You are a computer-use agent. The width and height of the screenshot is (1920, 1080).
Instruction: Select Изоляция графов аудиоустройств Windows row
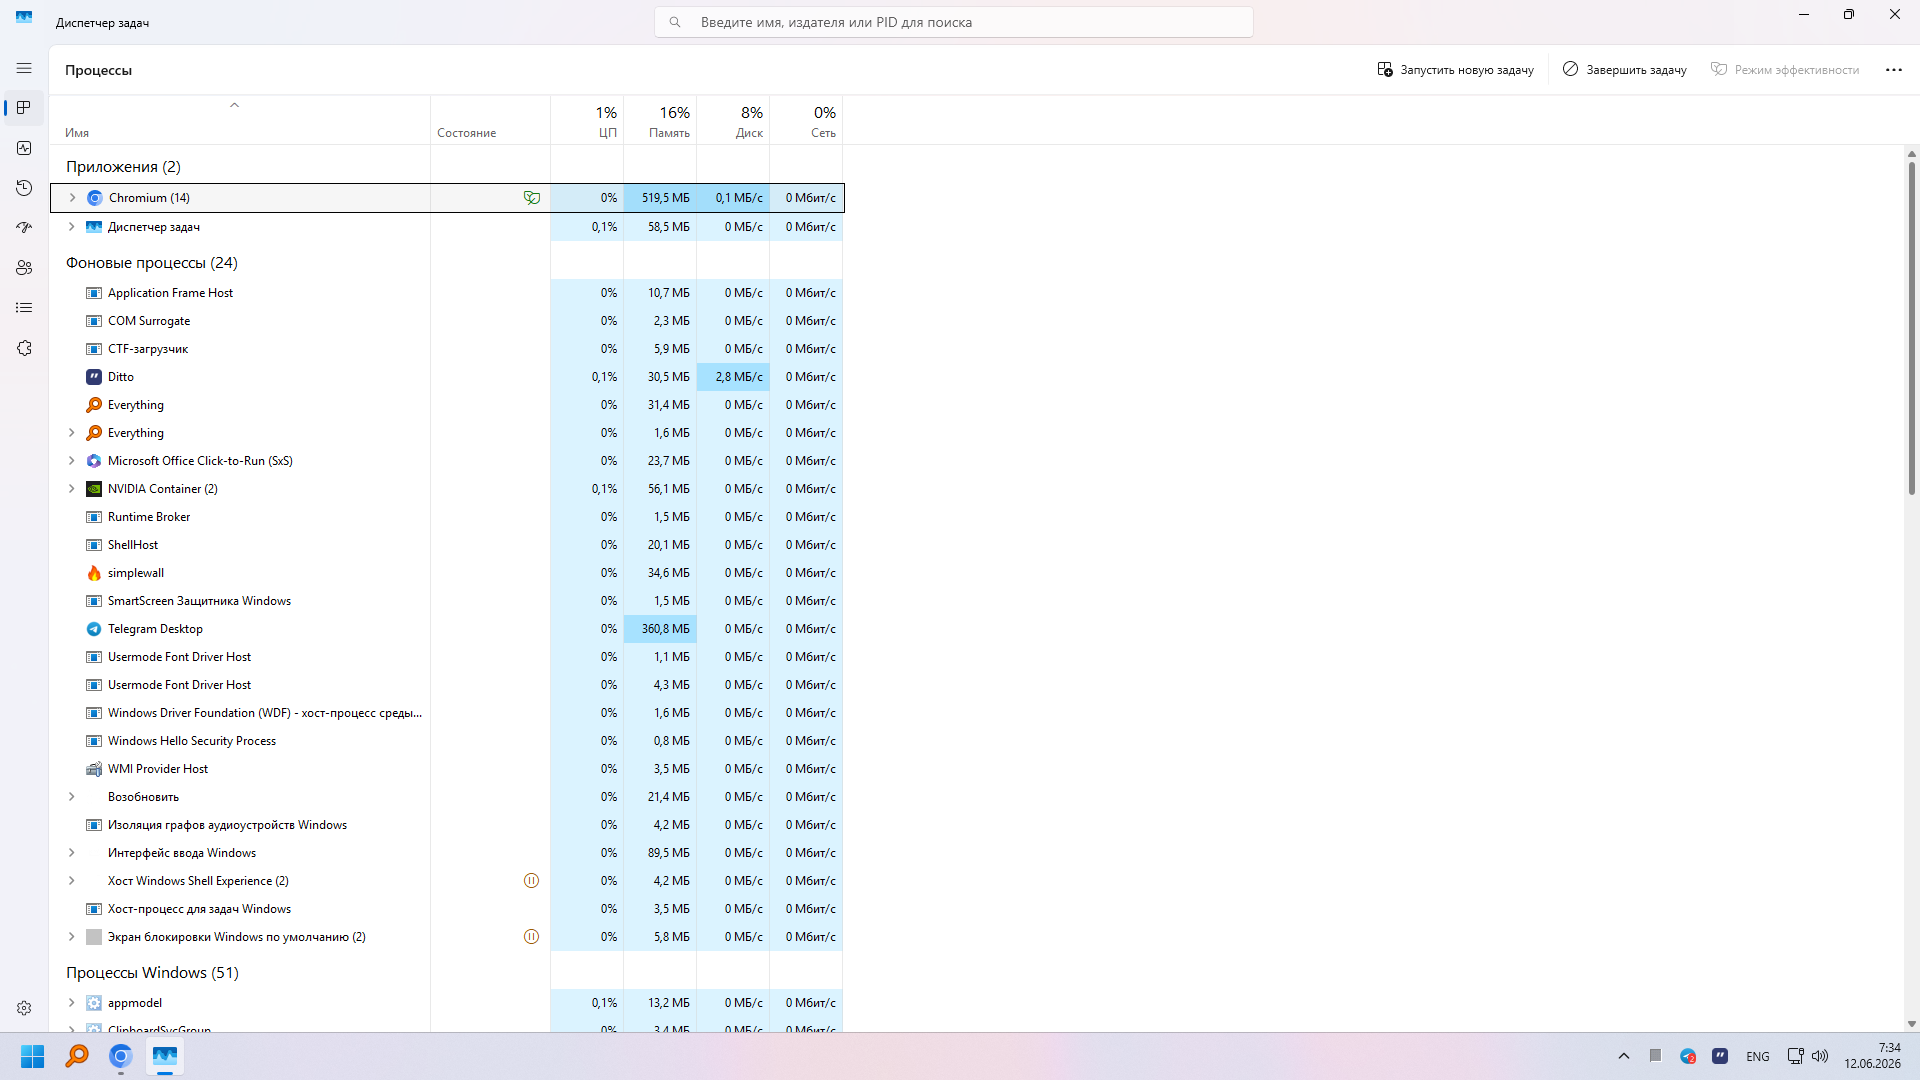click(446, 825)
